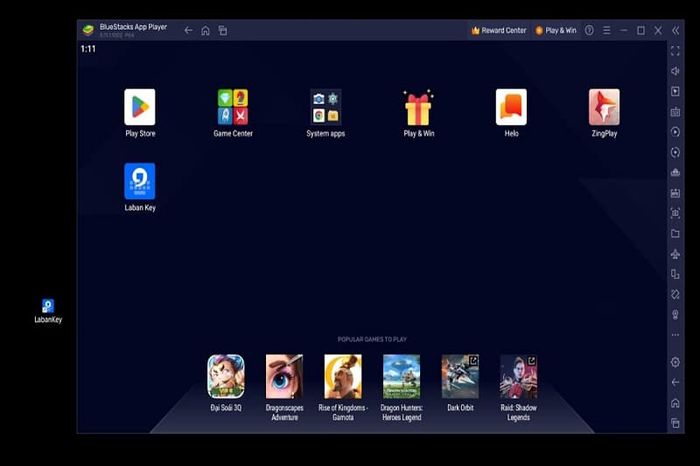Open the help question mark icon
The width and height of the screenshot is (700, 466).
point(589,30)
